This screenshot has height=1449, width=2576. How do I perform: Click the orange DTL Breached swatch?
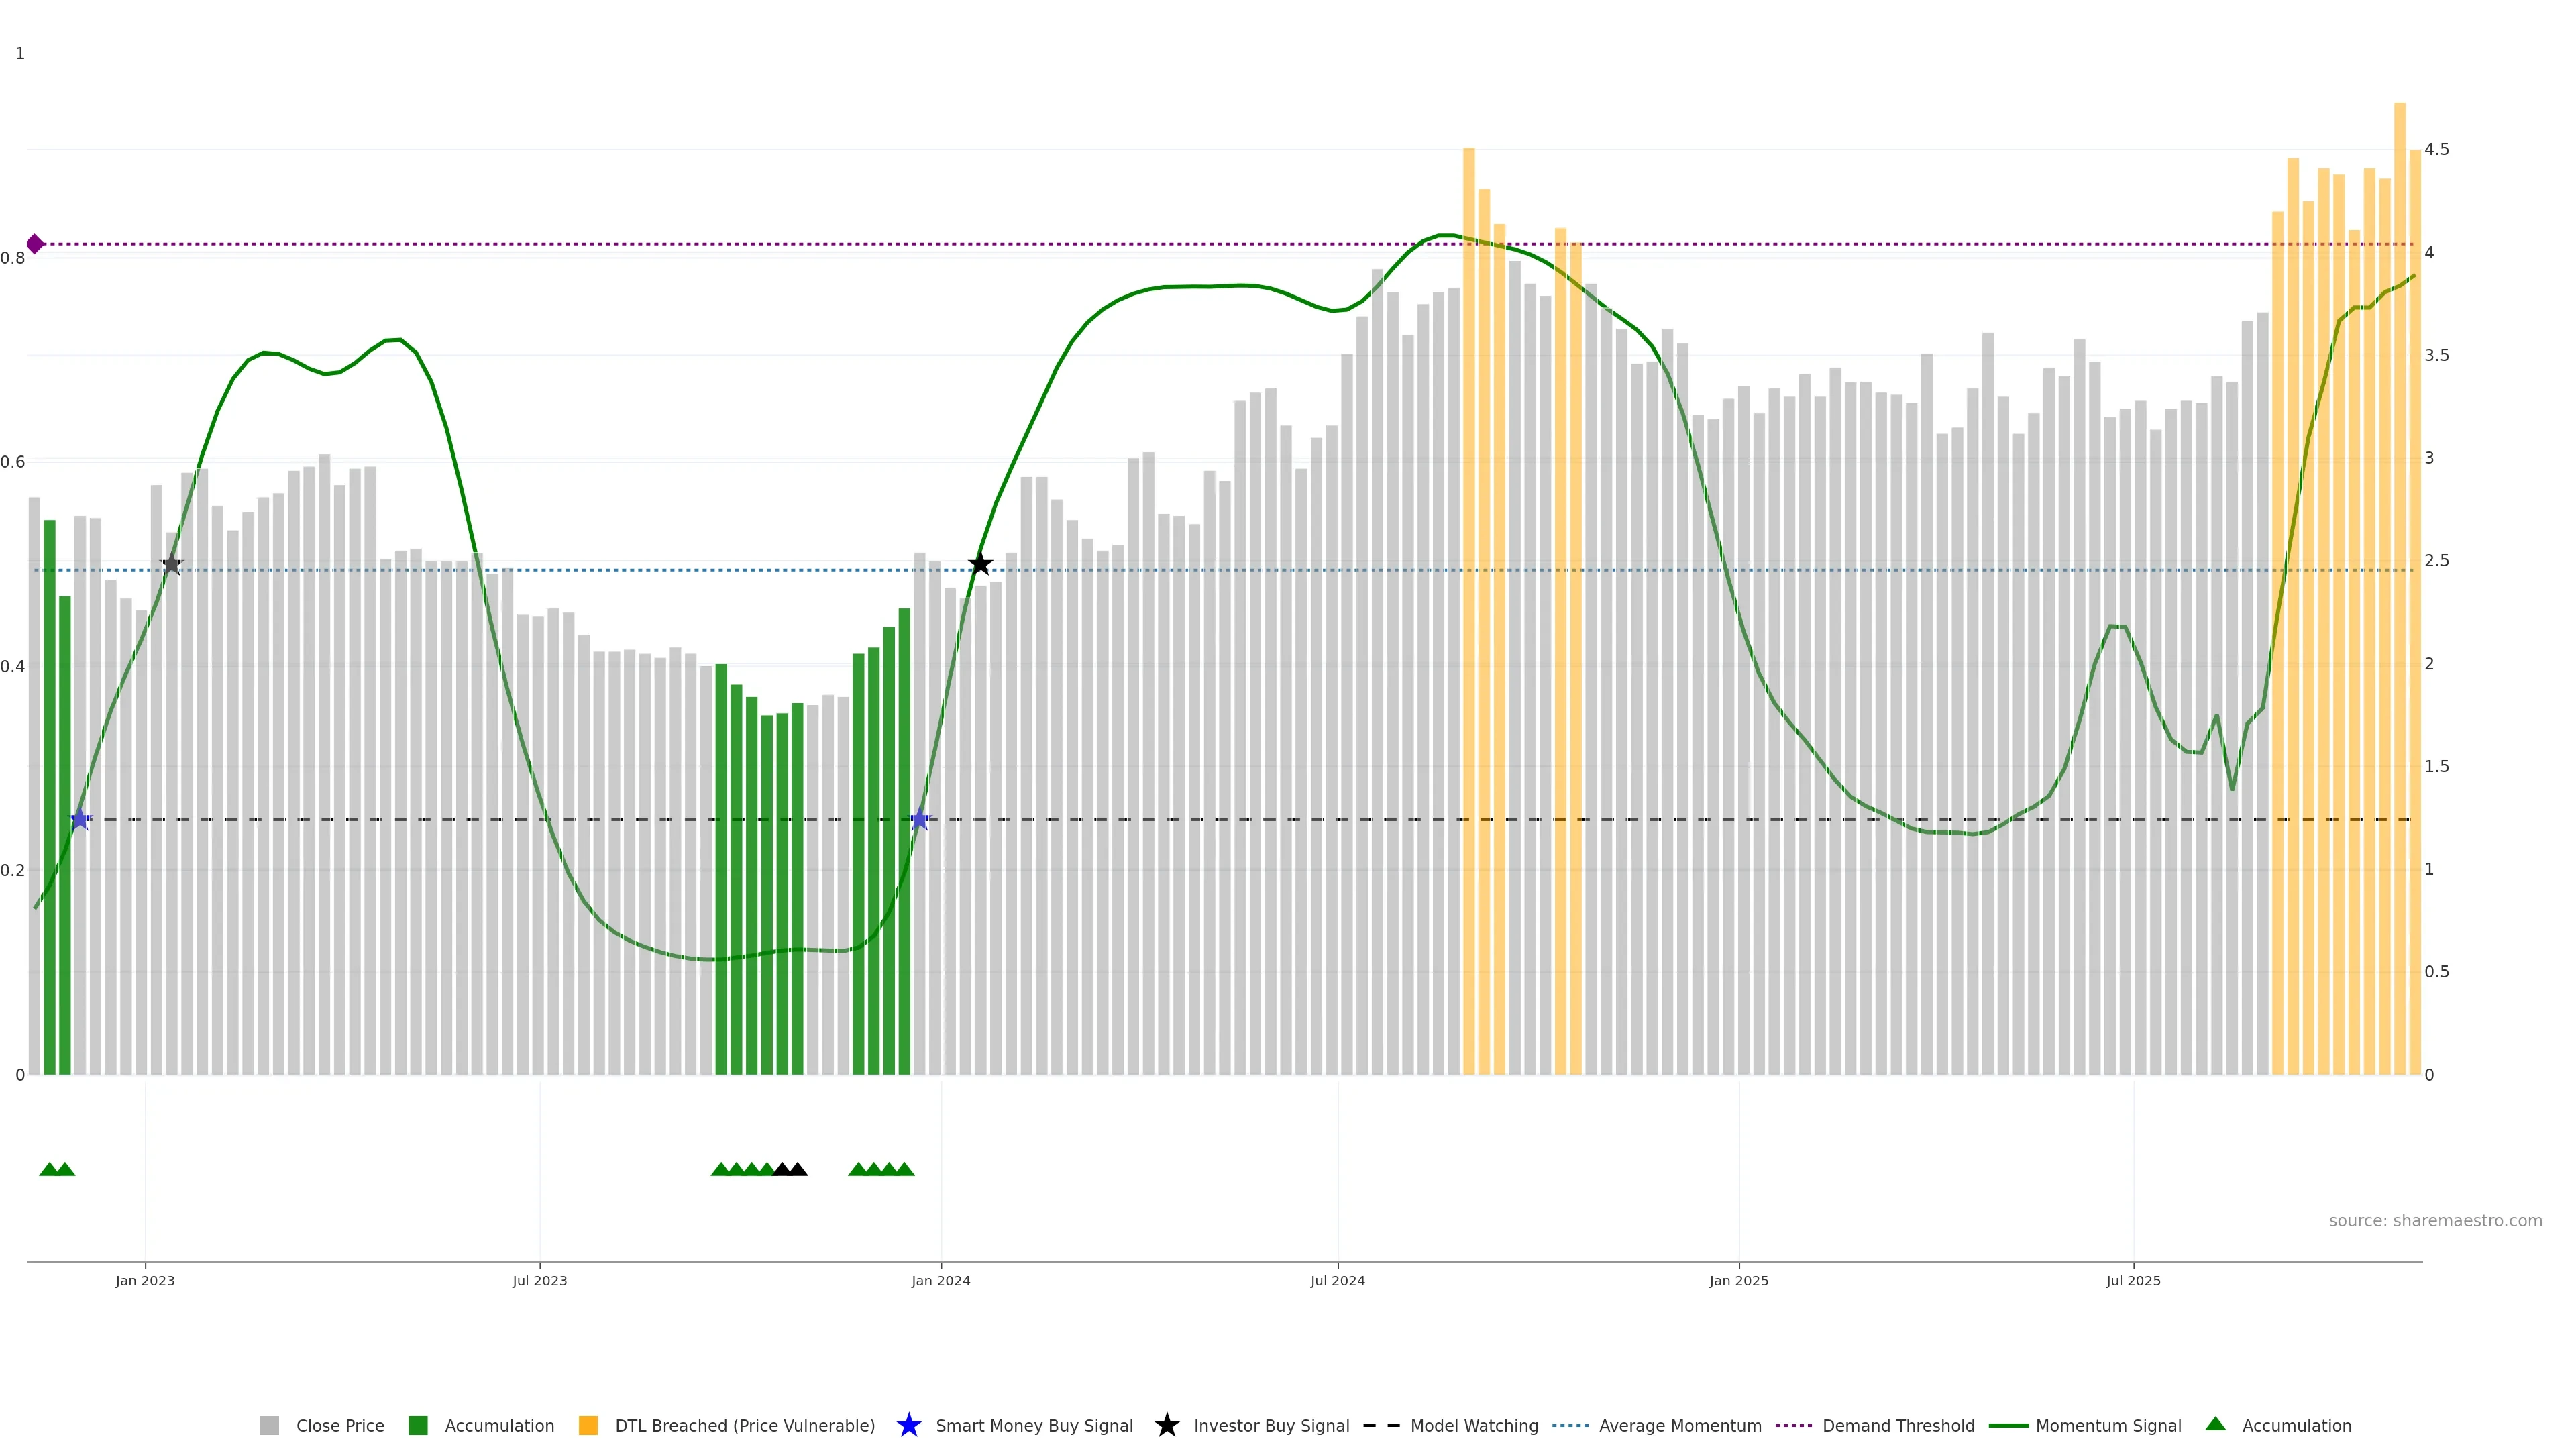pos(588,1425)
